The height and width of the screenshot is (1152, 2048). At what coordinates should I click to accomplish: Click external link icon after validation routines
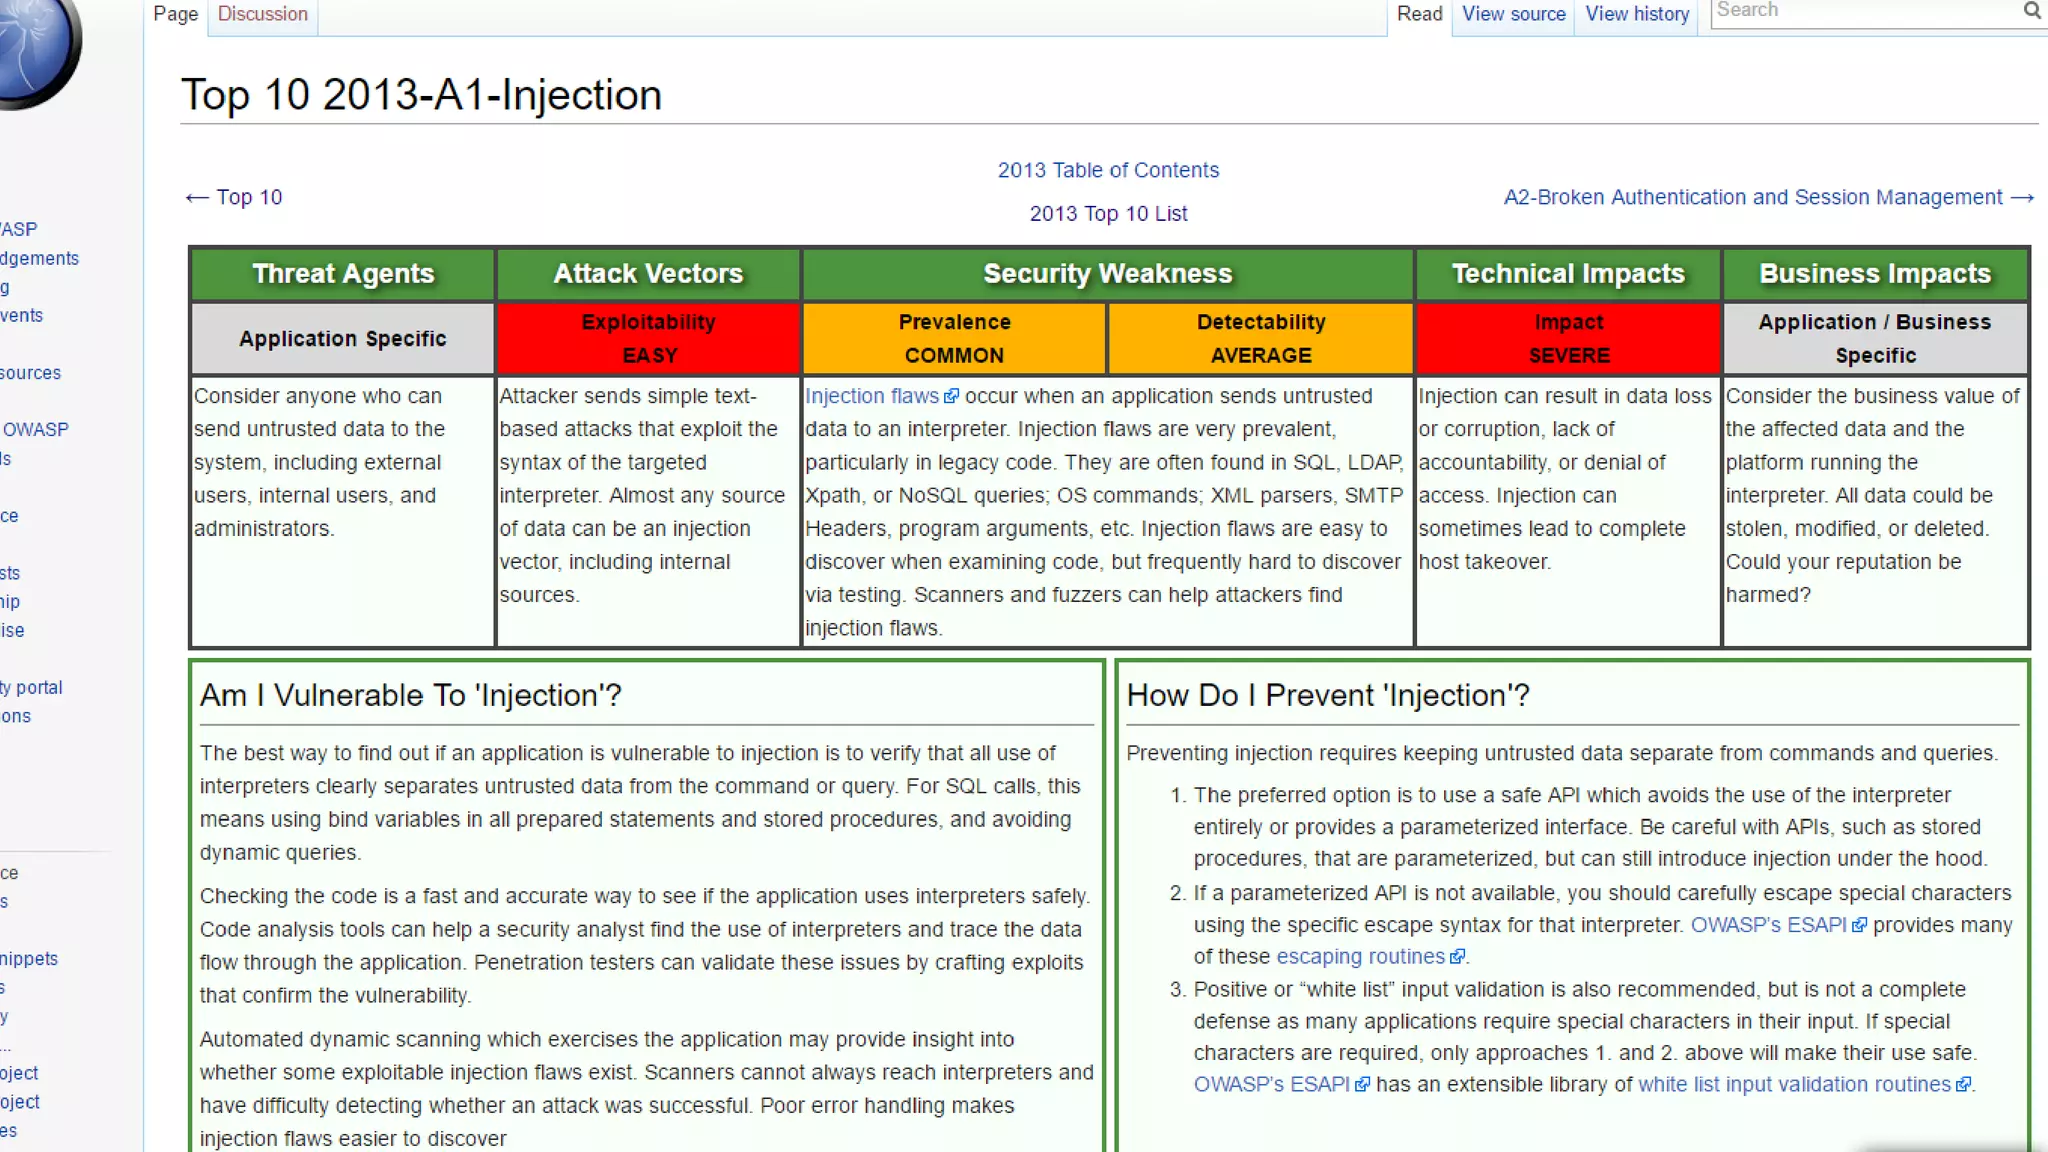click(x=1963, y=1085)
